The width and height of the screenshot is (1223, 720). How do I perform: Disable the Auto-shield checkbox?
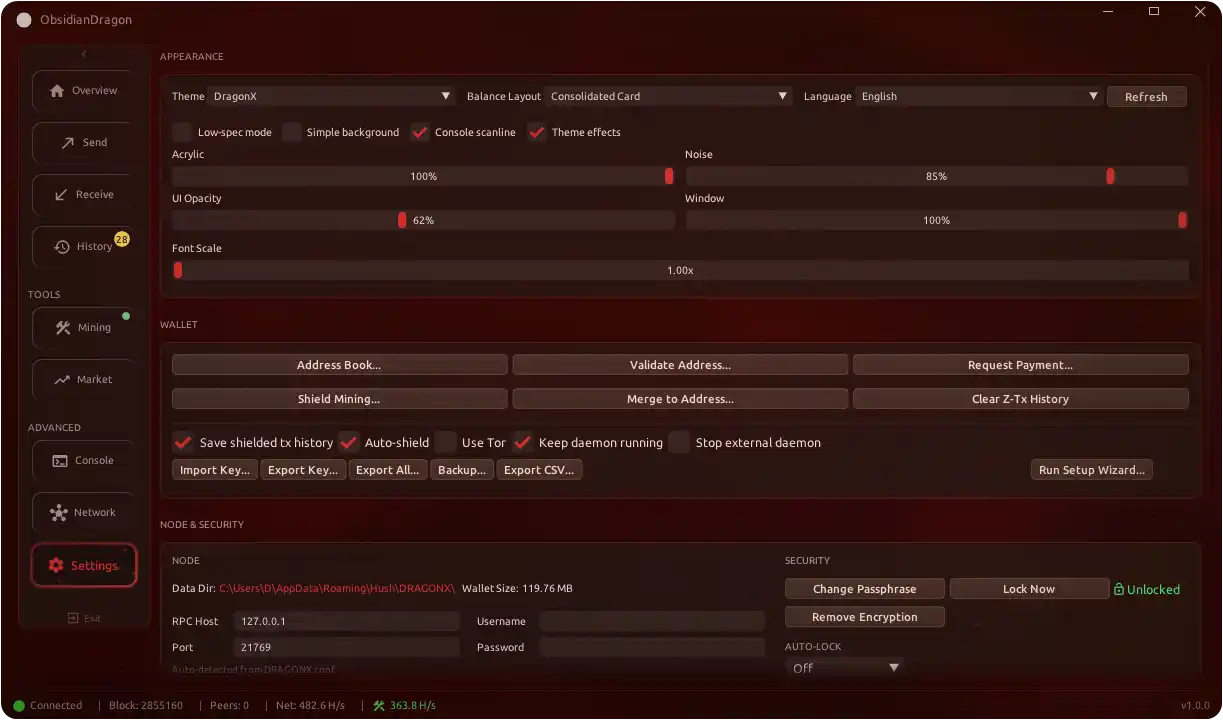[349, 442]
